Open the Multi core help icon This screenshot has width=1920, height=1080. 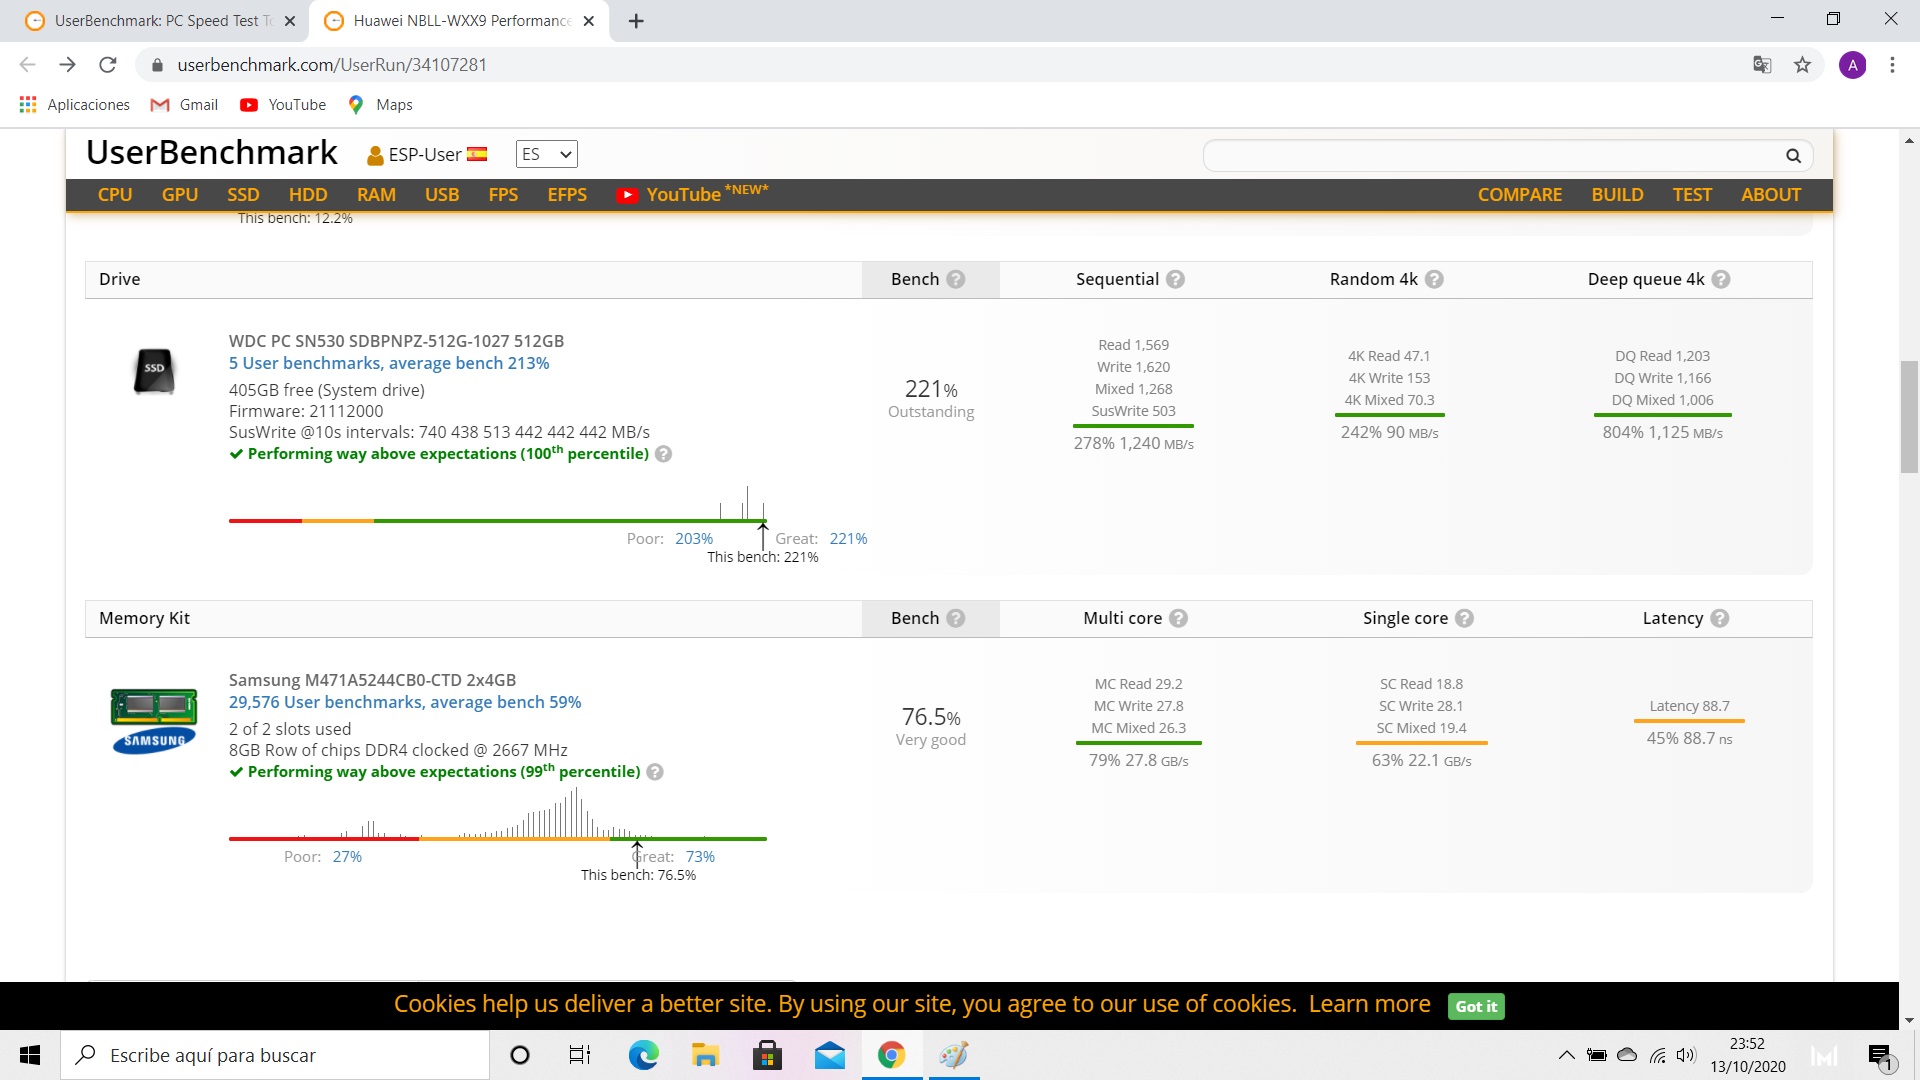pos(1179,619)
